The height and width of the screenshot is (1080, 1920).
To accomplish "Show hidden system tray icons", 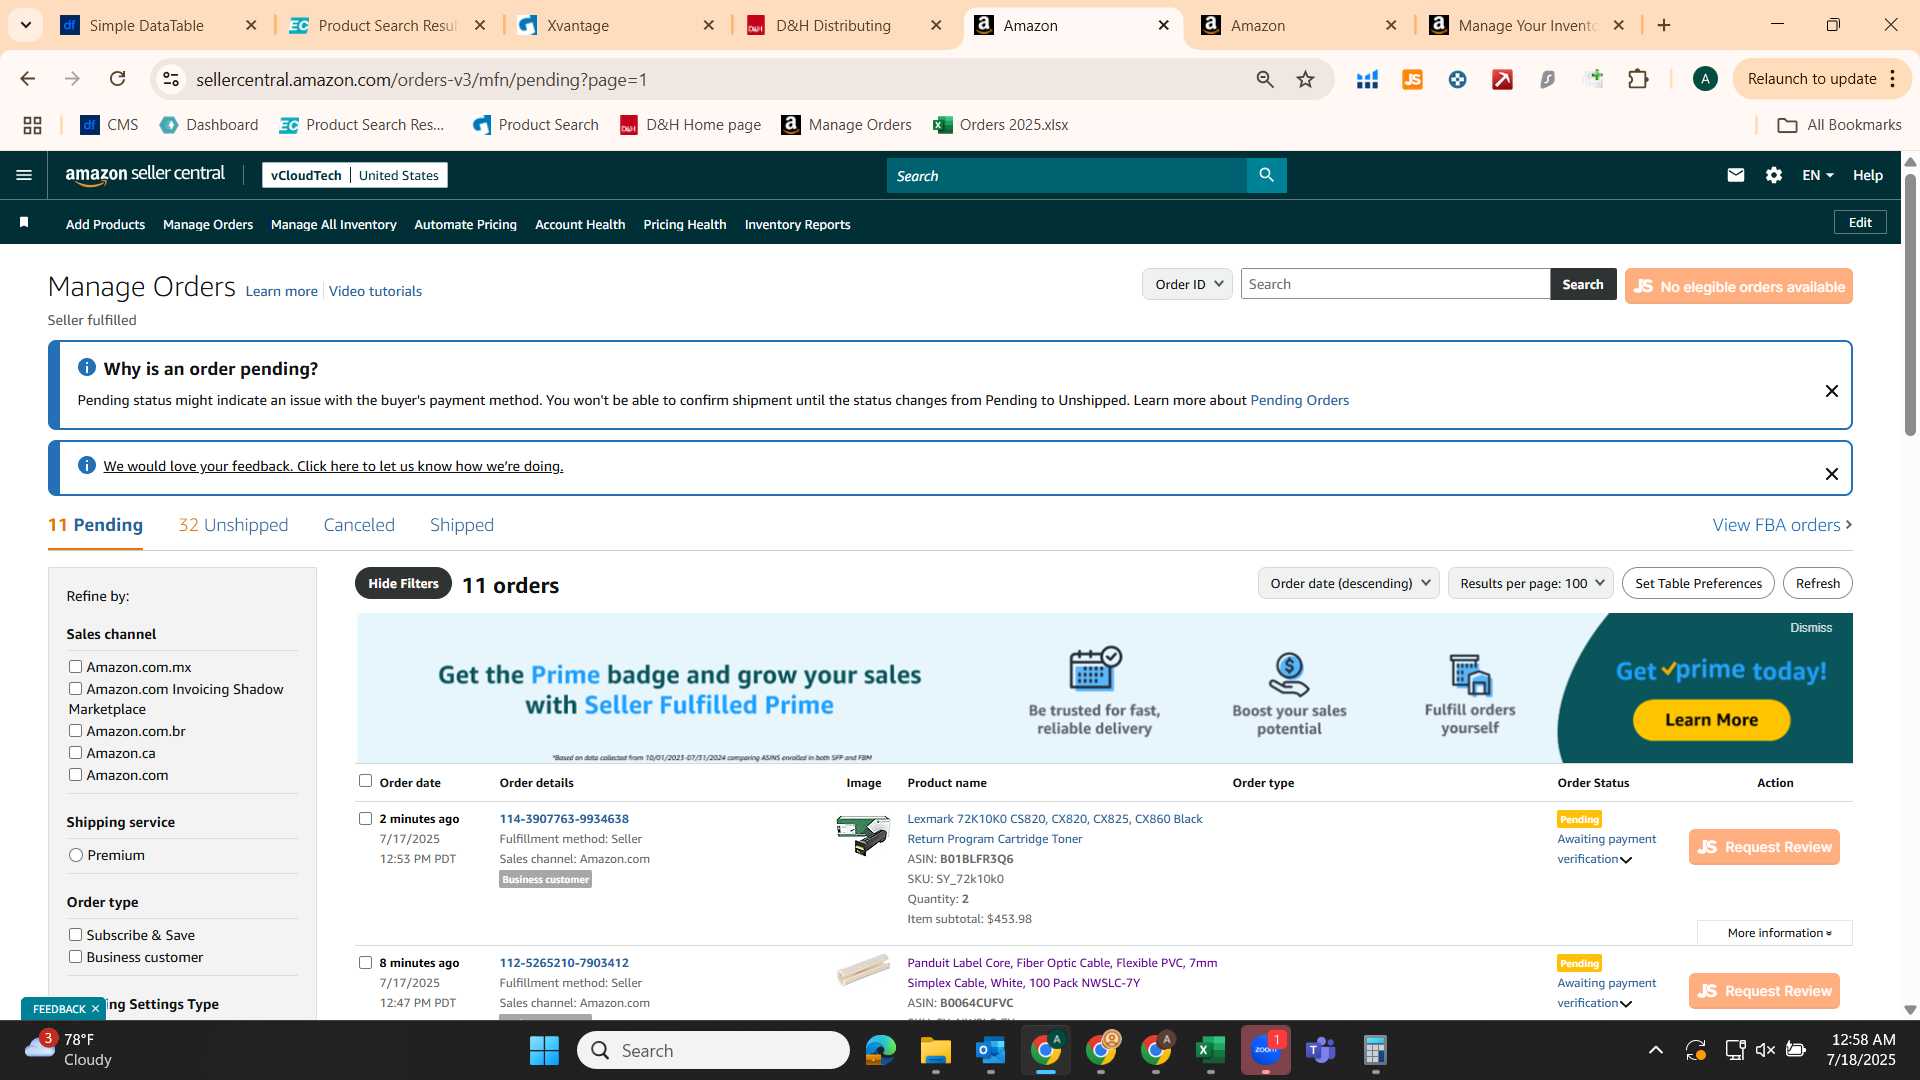I will 1656,1050.
